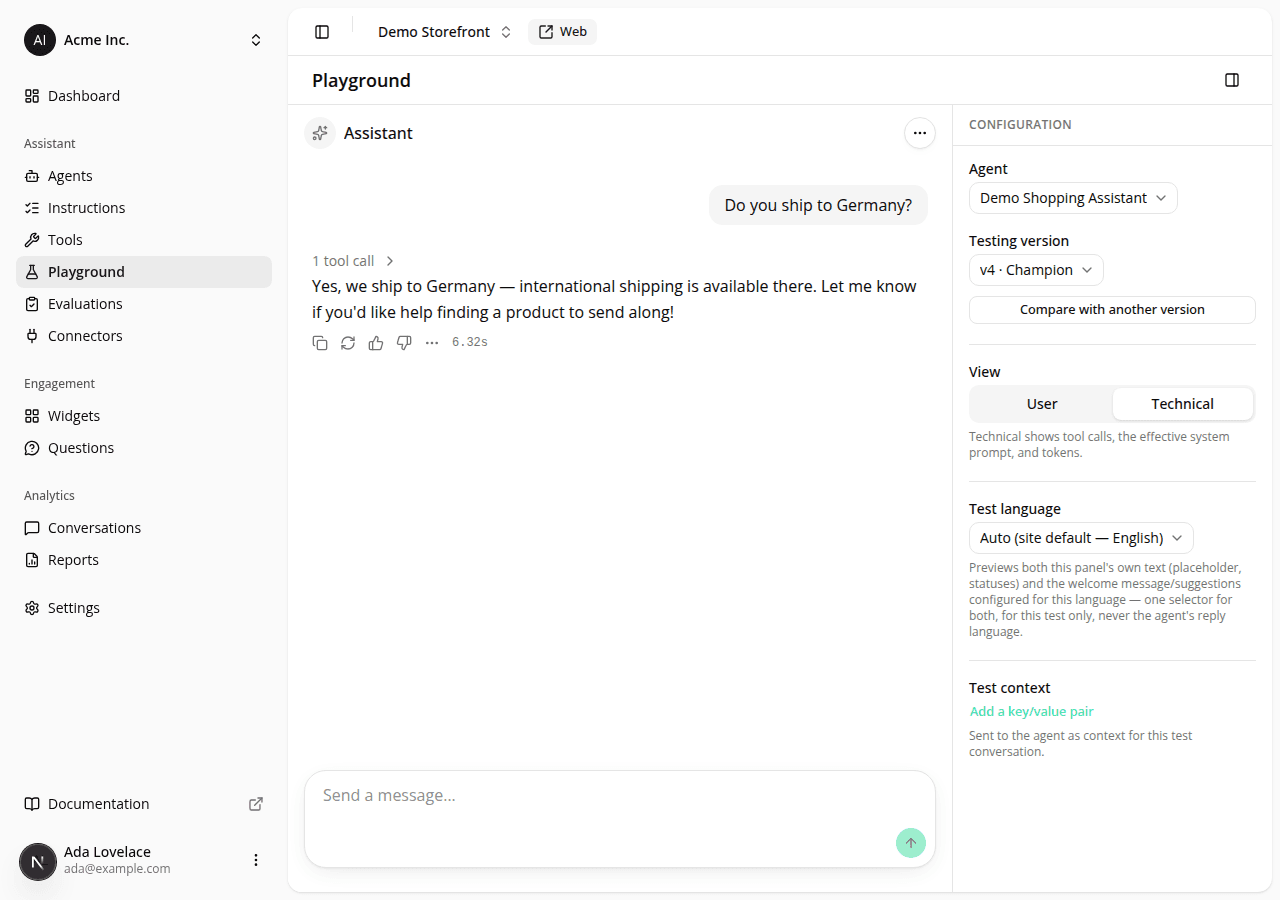Open the Evaluations page
The width and height of the screenshot is (1280, 900).
[144, 304]
